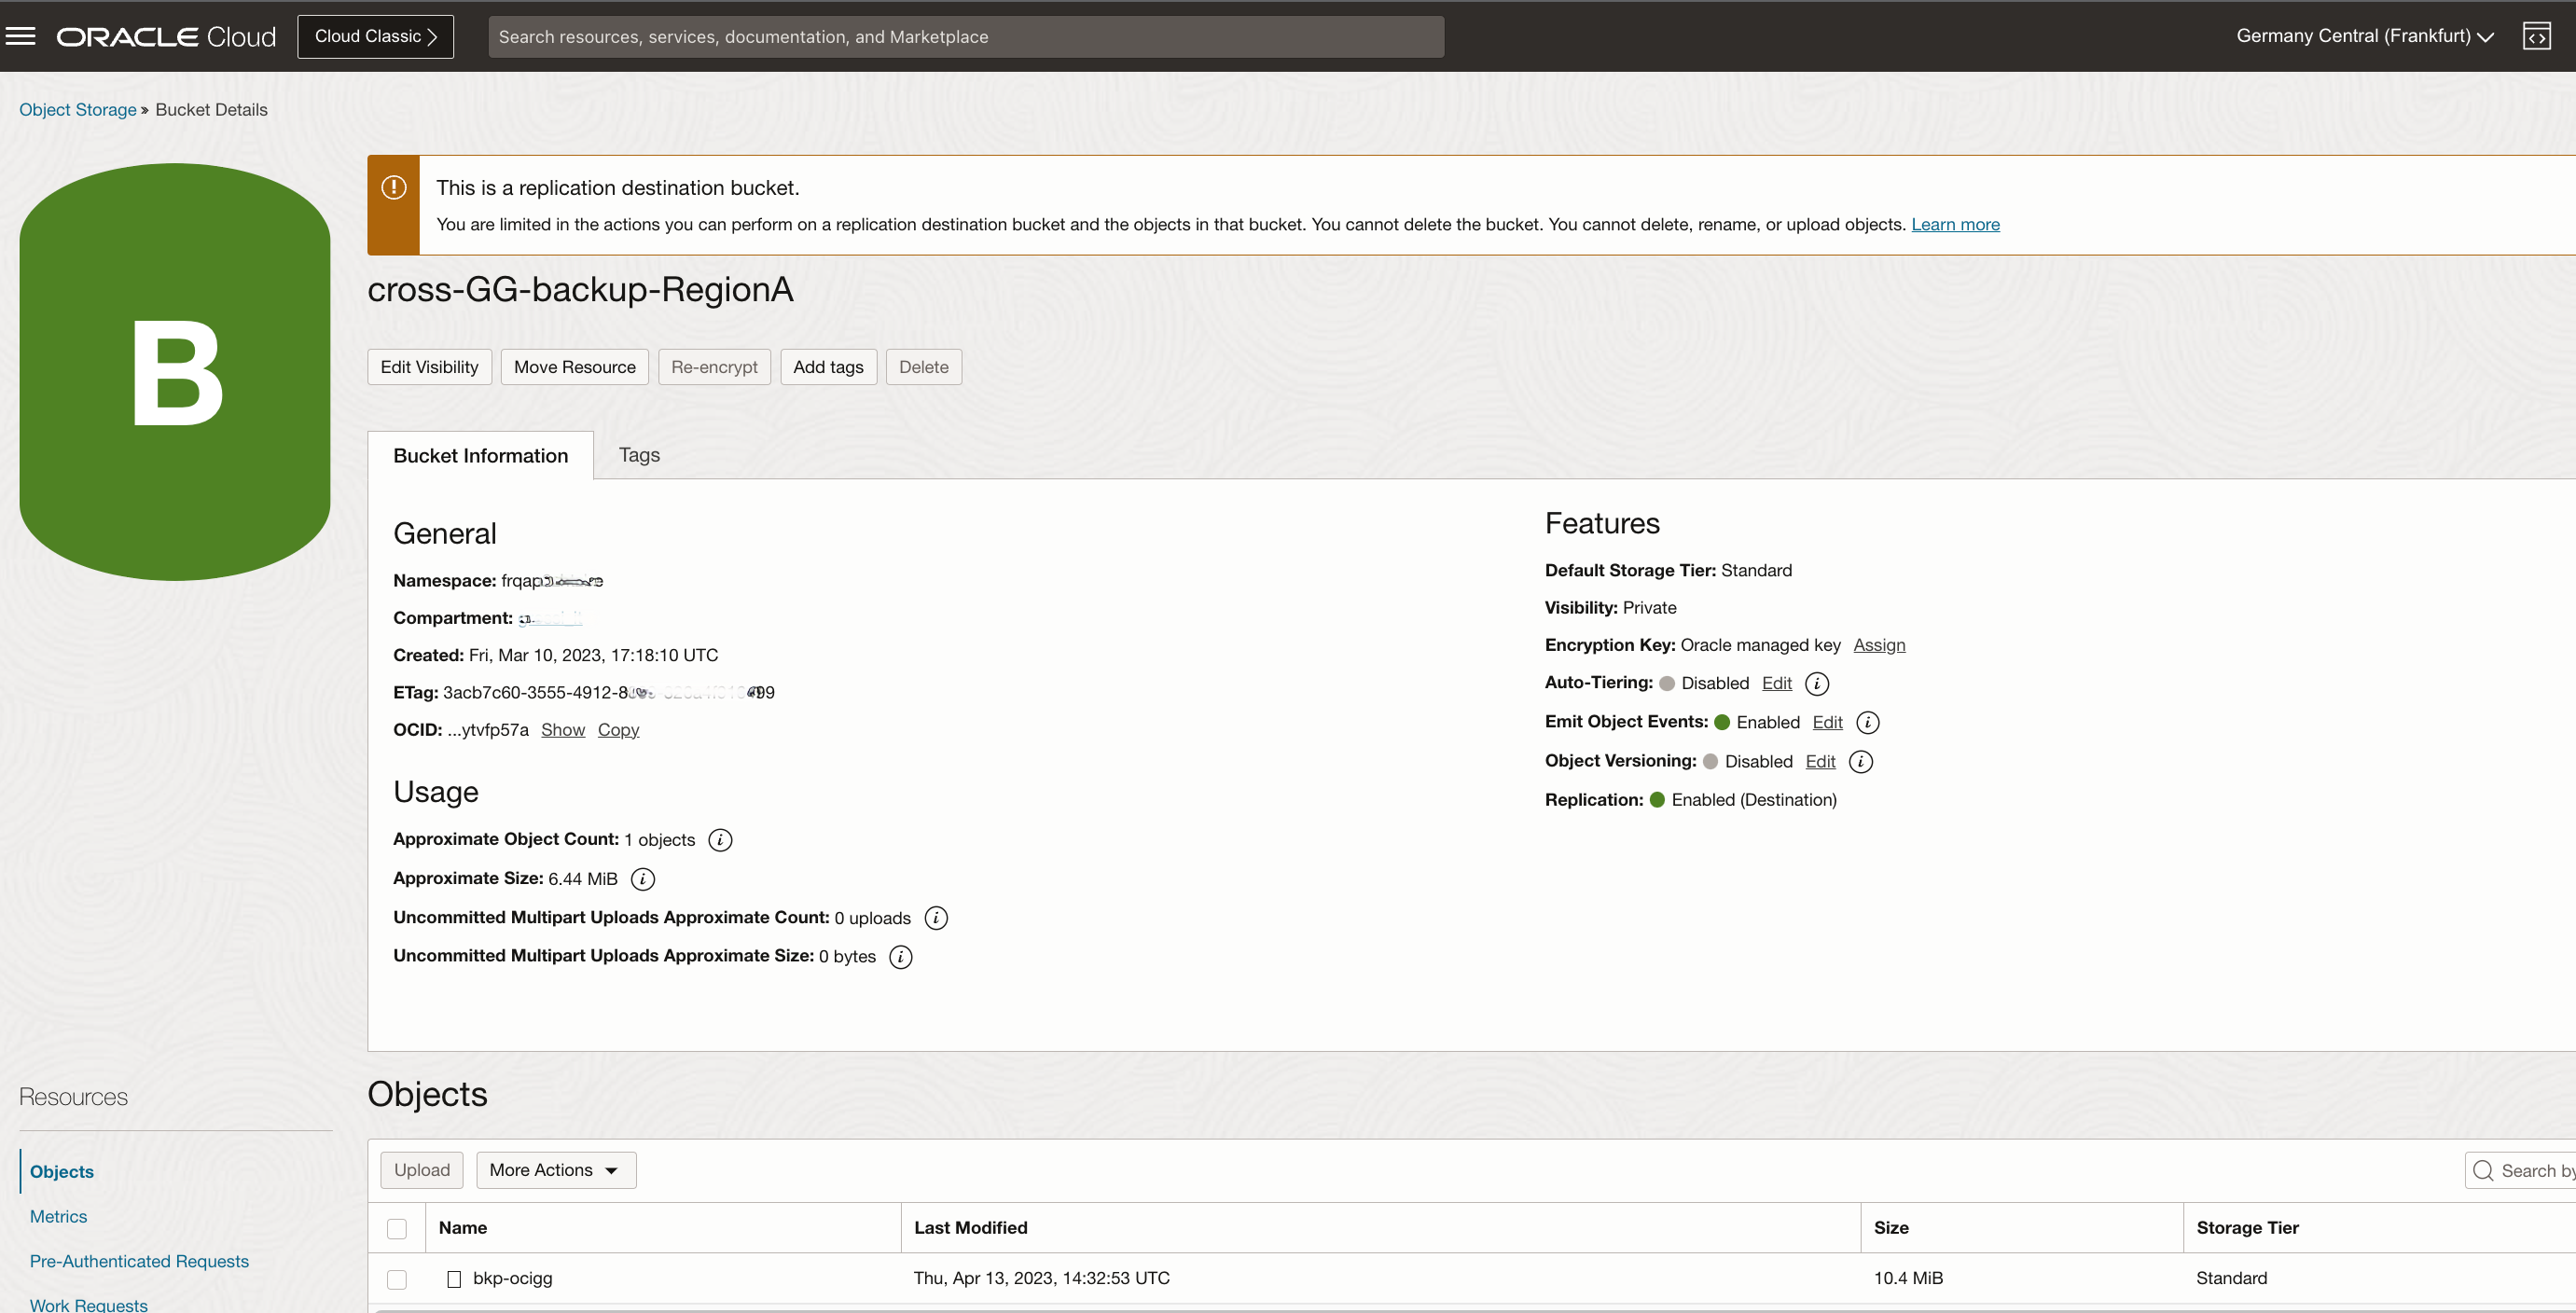
Task: Copy the bucket OCID
Action: click(x=618, y=730)
